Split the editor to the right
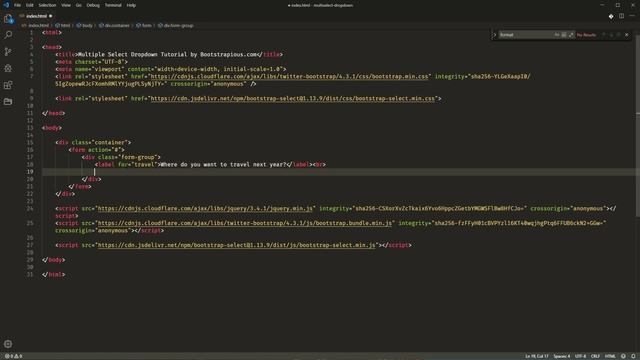Image resolution: width=640 pixels, height=360 pixels. (x=621, y=16)
